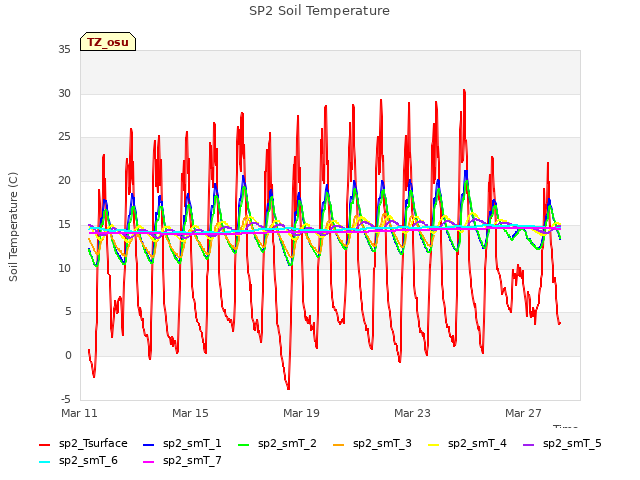This screenshot has height=480, width=640.
Task: Select the sp2_smT_7 legend label
Action: click(x=192, y=460)
